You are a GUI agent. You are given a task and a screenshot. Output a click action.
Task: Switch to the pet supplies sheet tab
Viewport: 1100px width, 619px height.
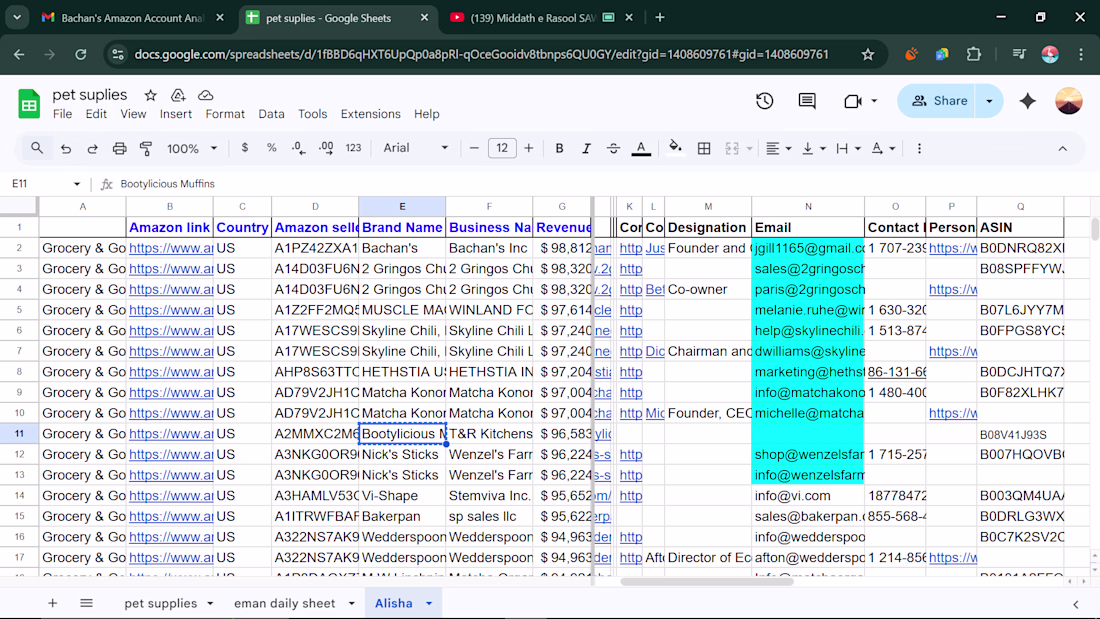click(x=161, y=603)
